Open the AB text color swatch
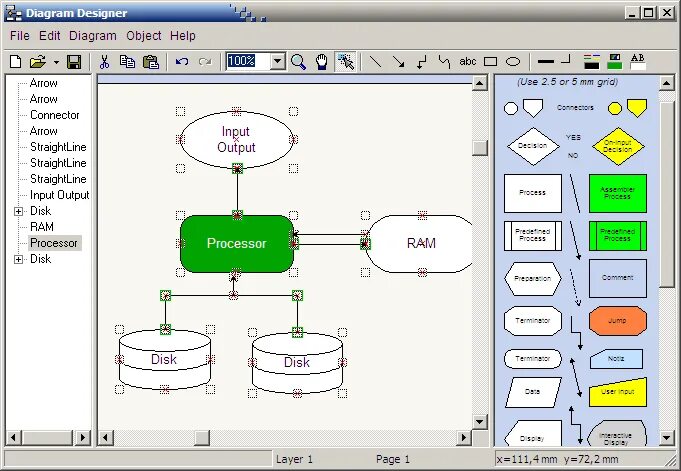 638,62
